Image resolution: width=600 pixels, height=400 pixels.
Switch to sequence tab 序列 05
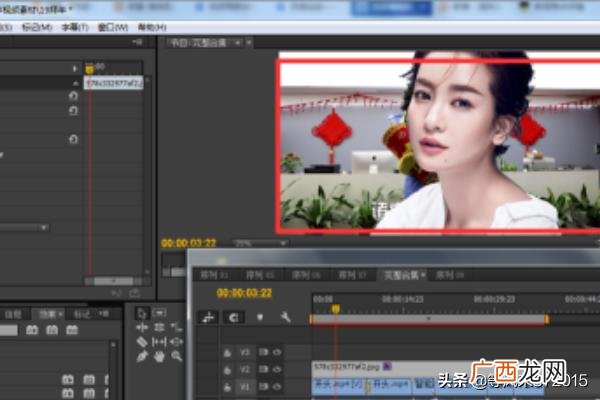[261, 275]
